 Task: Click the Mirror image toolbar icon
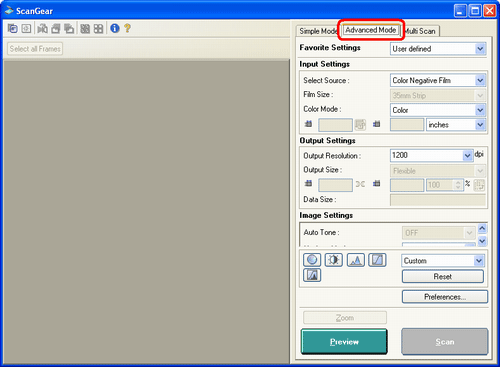(x=42, y=29)
